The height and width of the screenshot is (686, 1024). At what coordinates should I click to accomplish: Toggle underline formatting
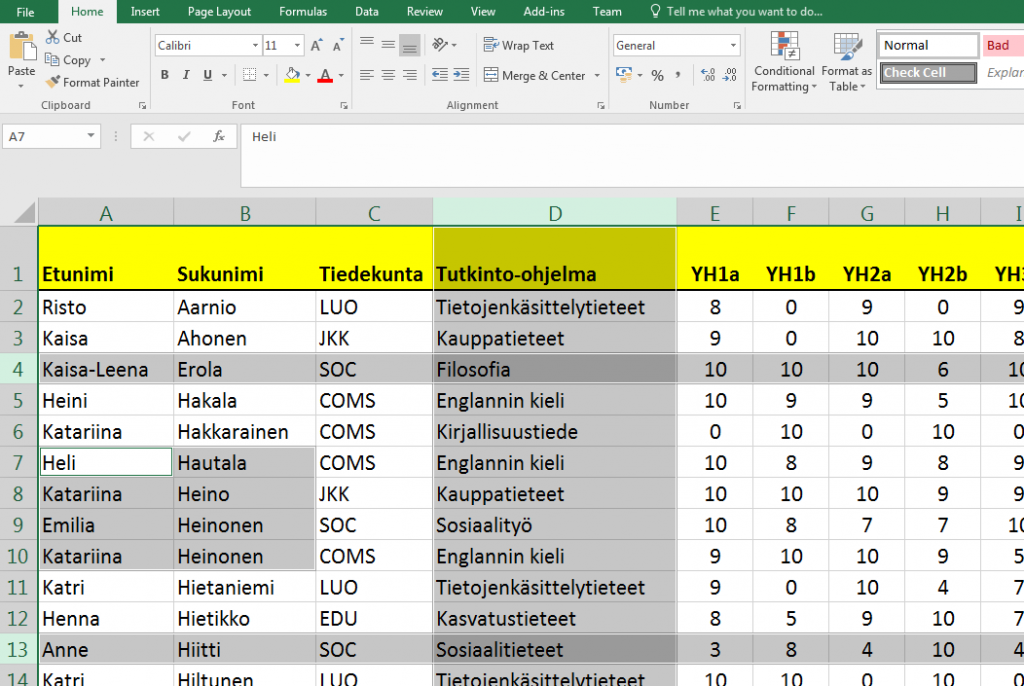(x=205, y=75)
